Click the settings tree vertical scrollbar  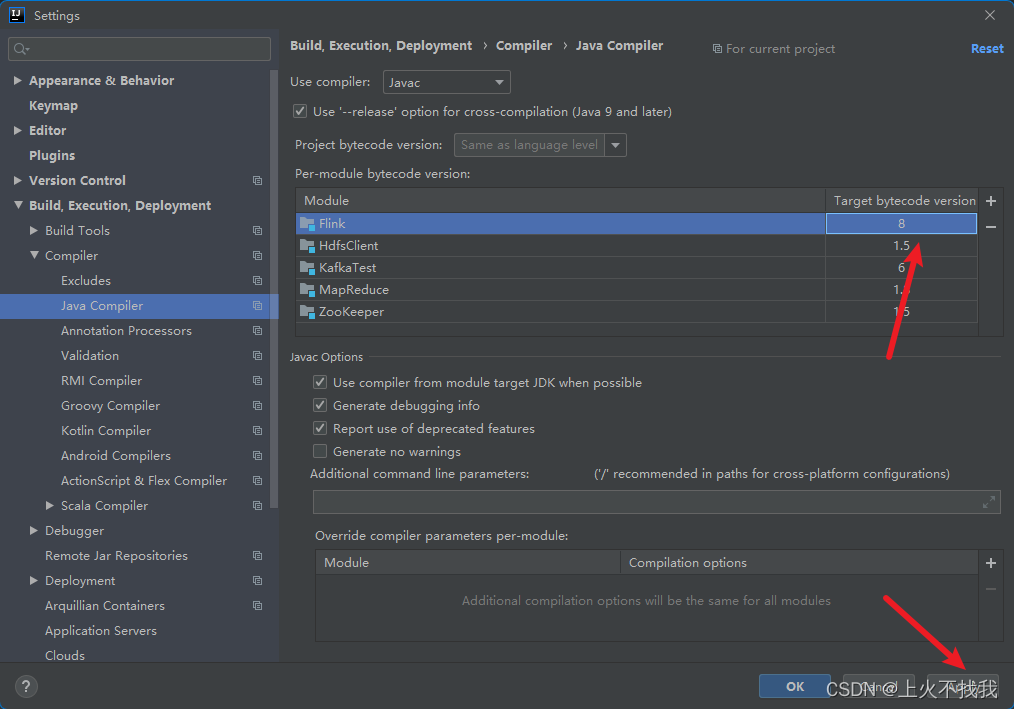(x=274, y=288)
